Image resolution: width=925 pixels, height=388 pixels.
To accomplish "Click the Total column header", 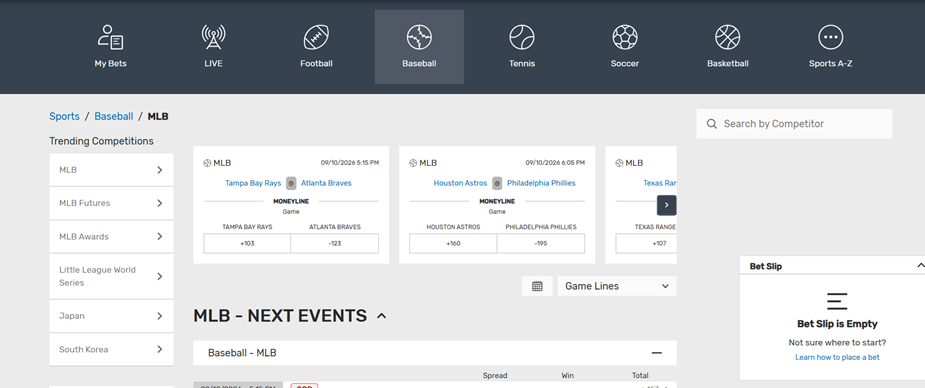I will [x=640, y=376].
